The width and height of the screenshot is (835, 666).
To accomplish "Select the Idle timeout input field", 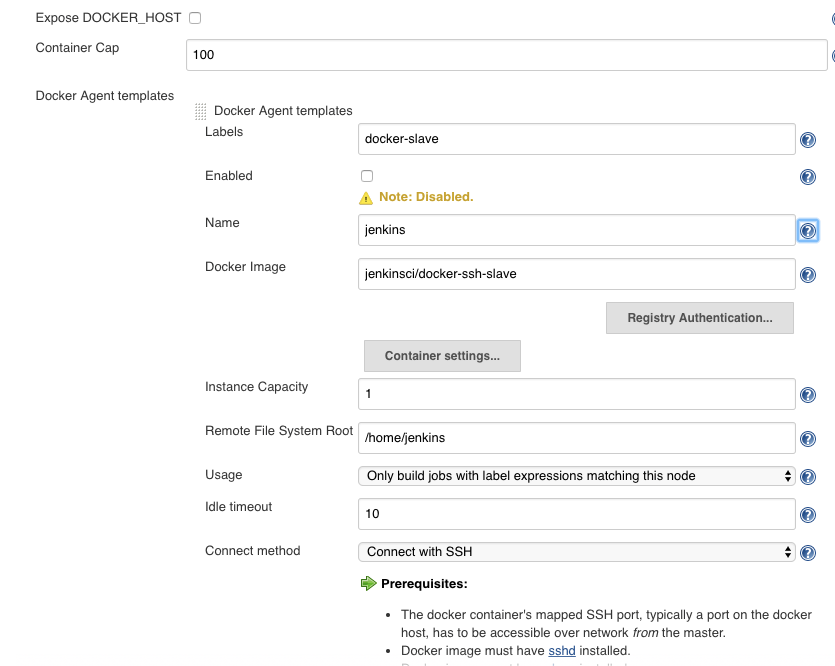I will coord(576,514).
